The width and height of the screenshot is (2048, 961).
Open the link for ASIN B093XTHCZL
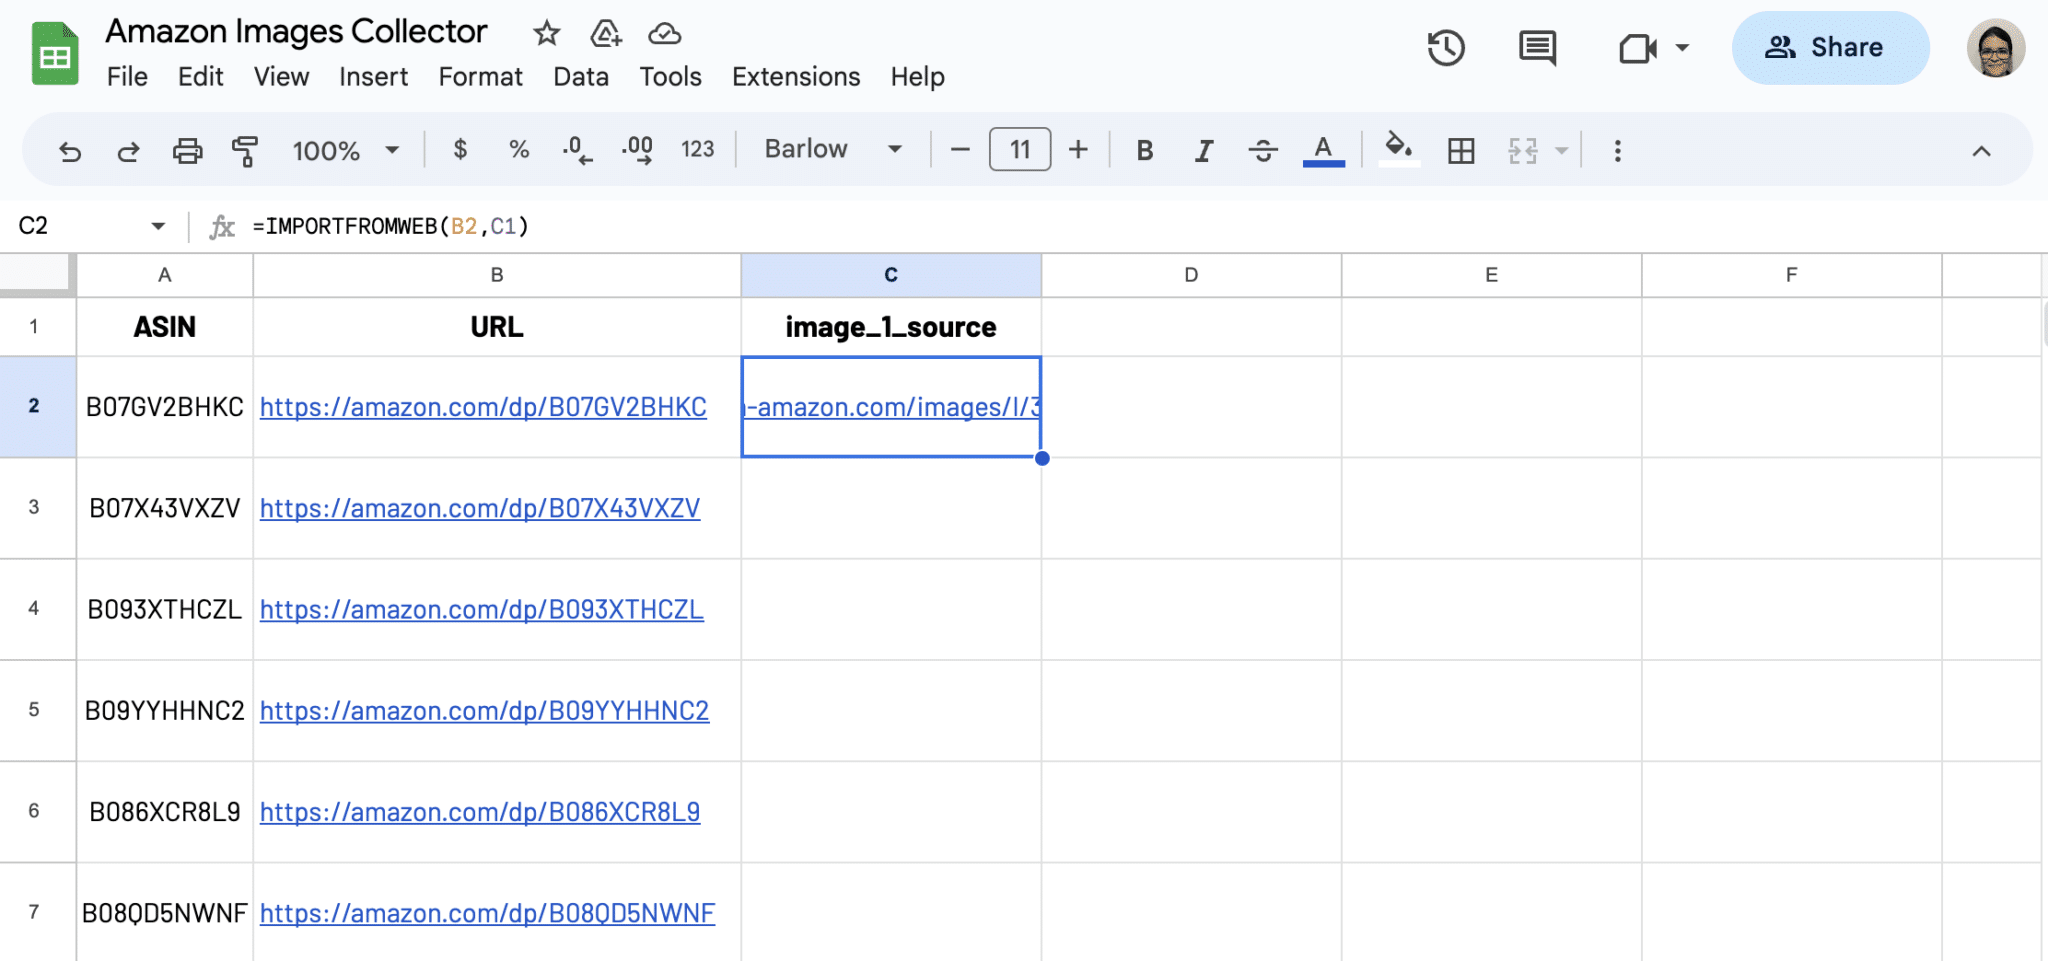pos(481,609)
